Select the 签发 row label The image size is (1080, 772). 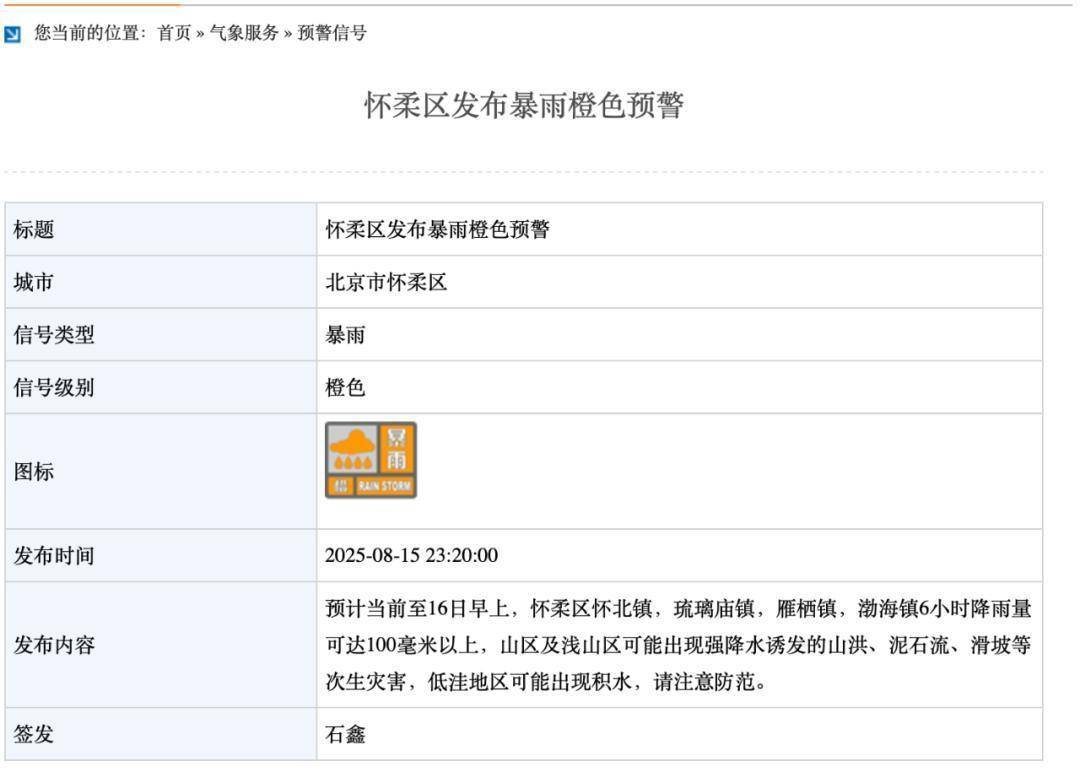34,734
